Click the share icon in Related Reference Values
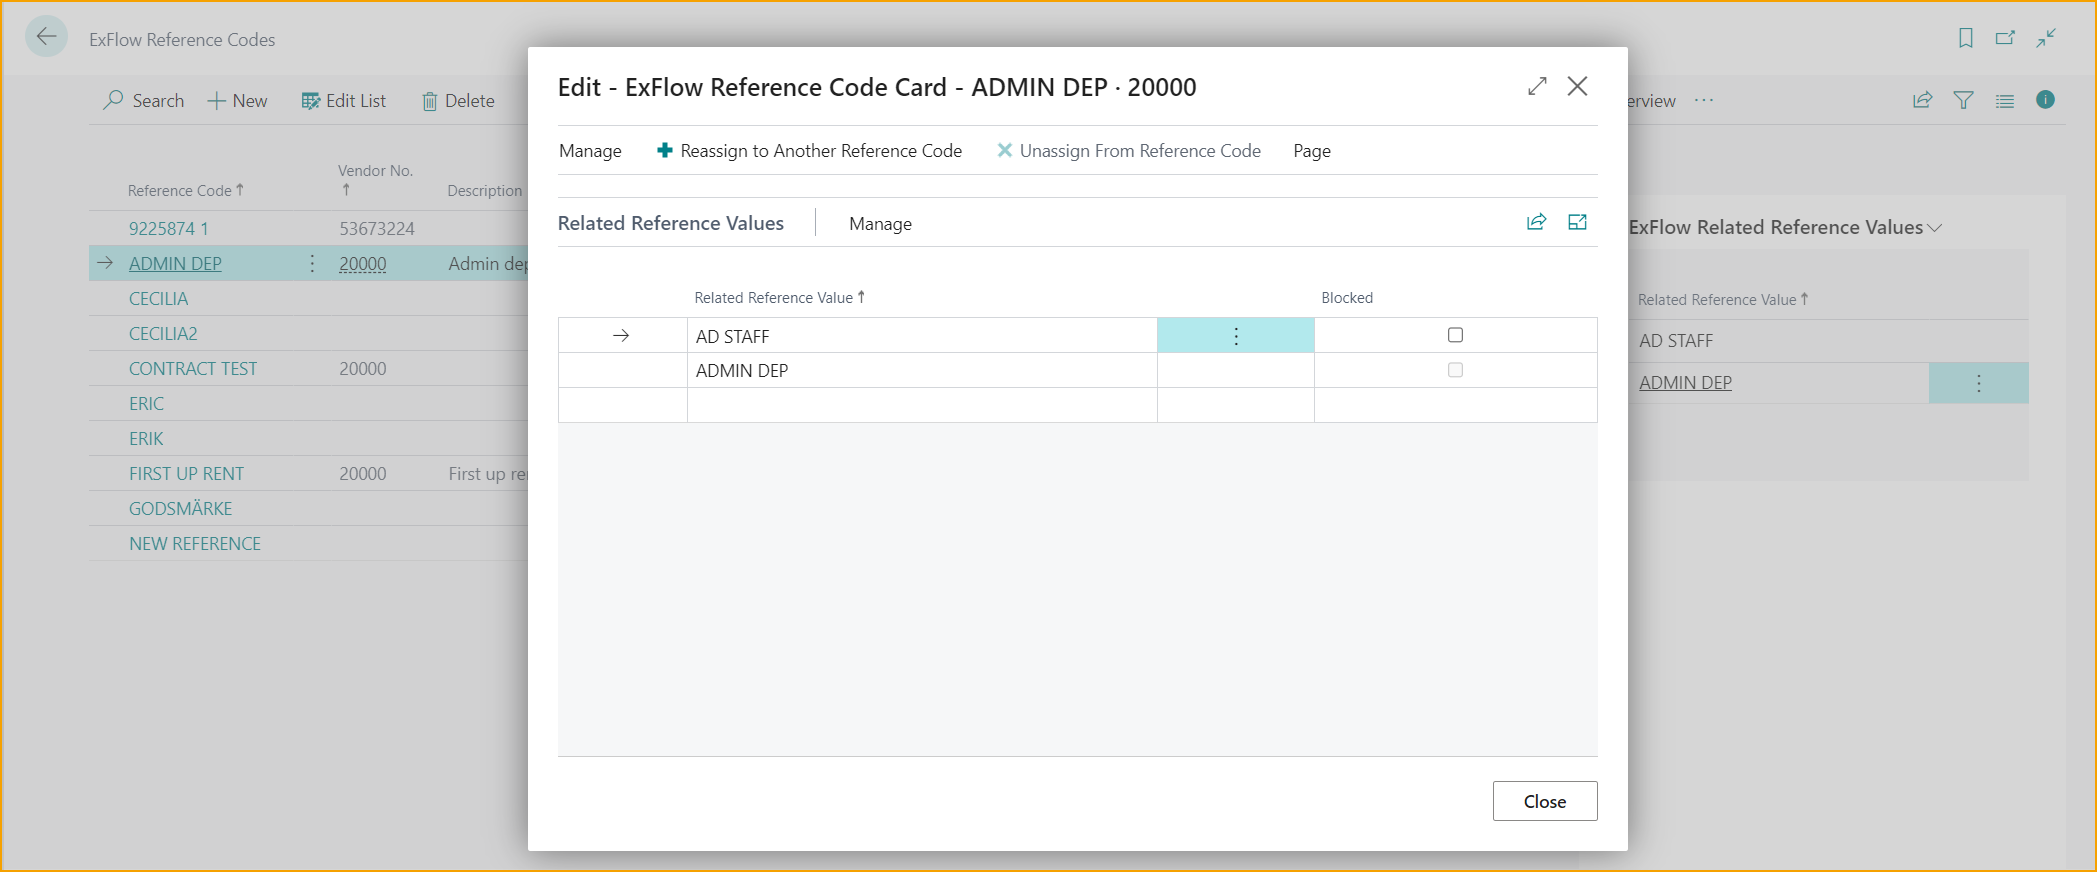This screenshot has height=872, width=2097. click(1537, 222)
